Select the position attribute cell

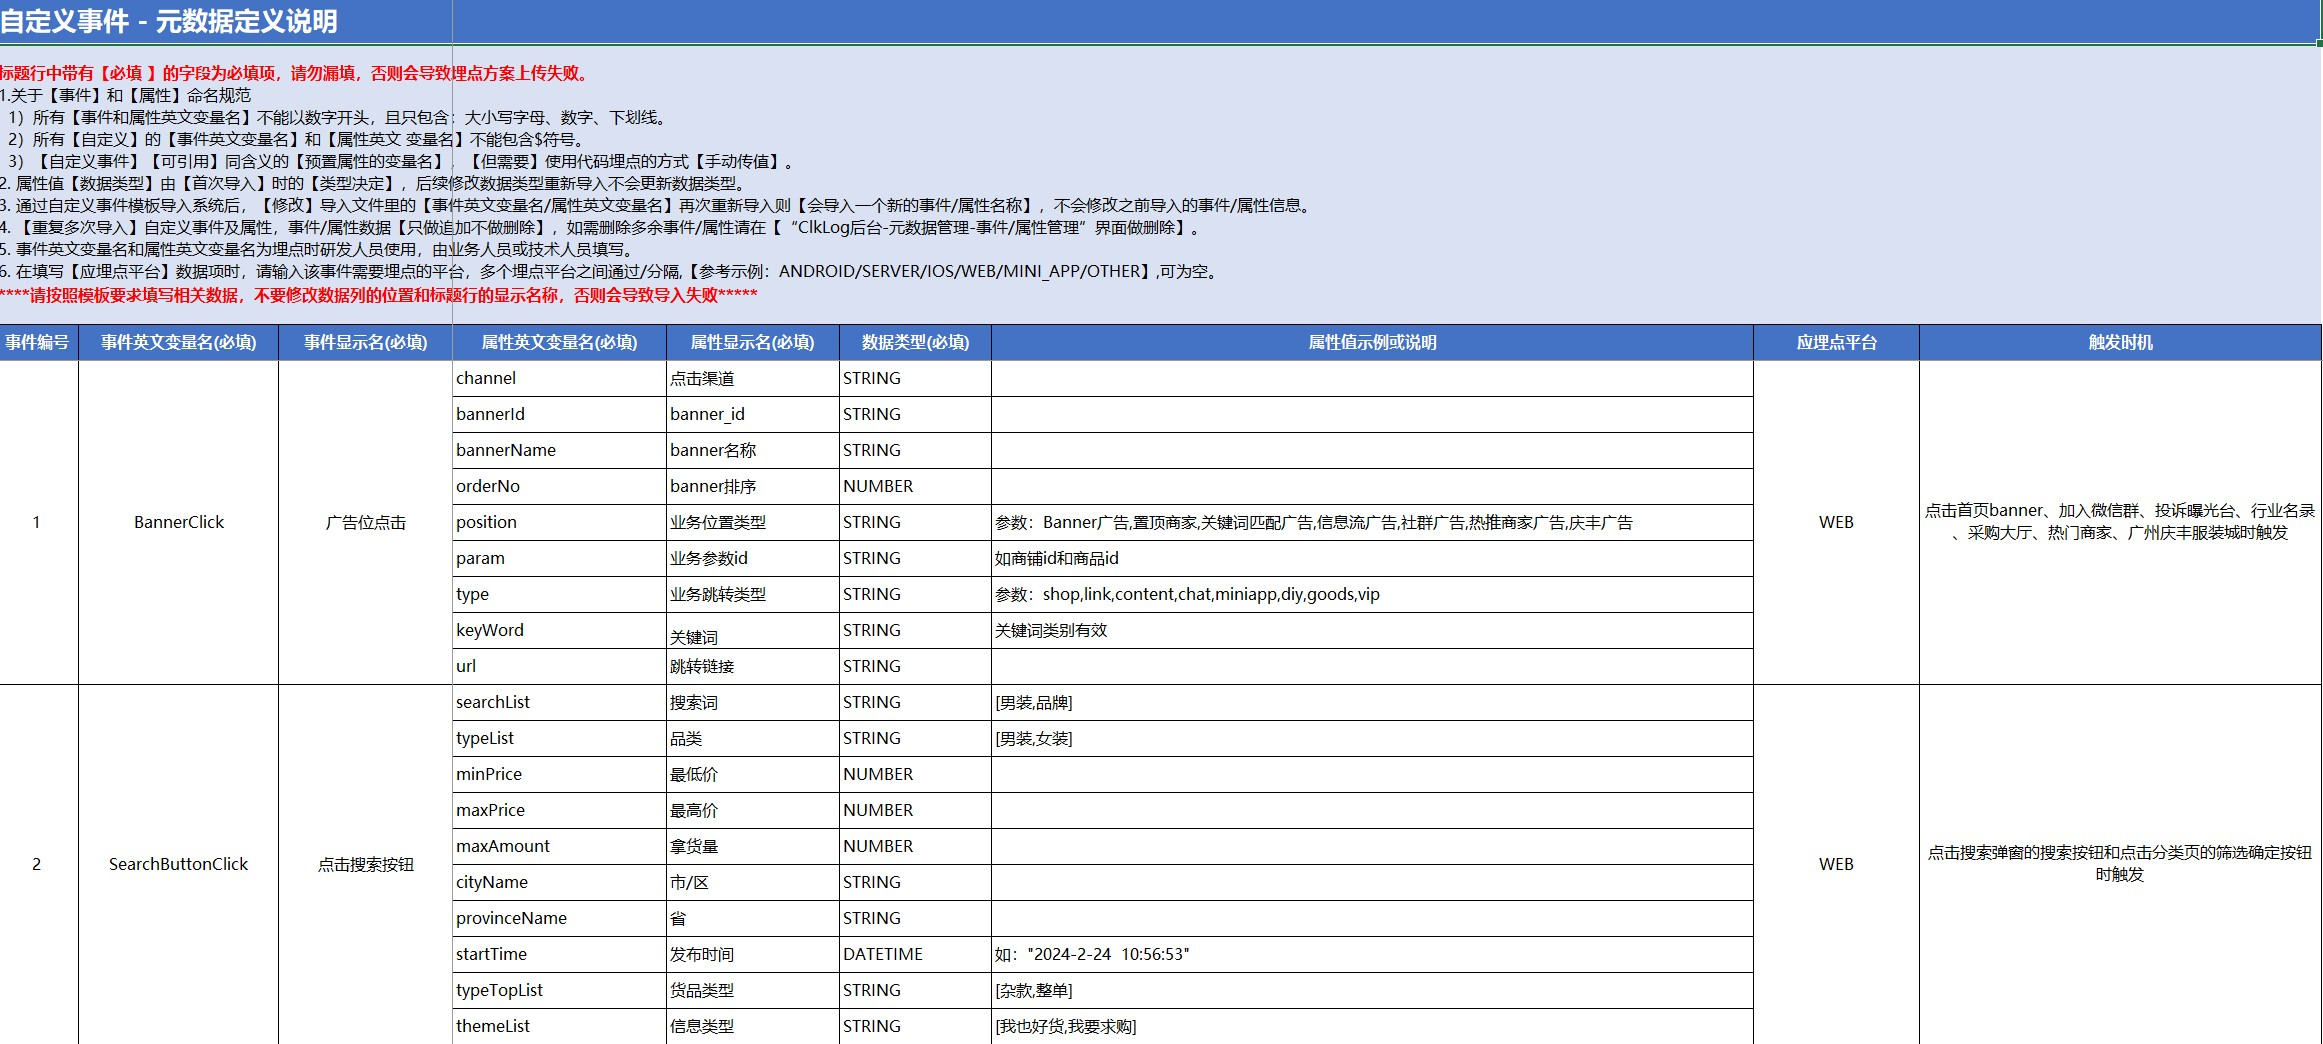pyautogui.click(x=559, y=522)
